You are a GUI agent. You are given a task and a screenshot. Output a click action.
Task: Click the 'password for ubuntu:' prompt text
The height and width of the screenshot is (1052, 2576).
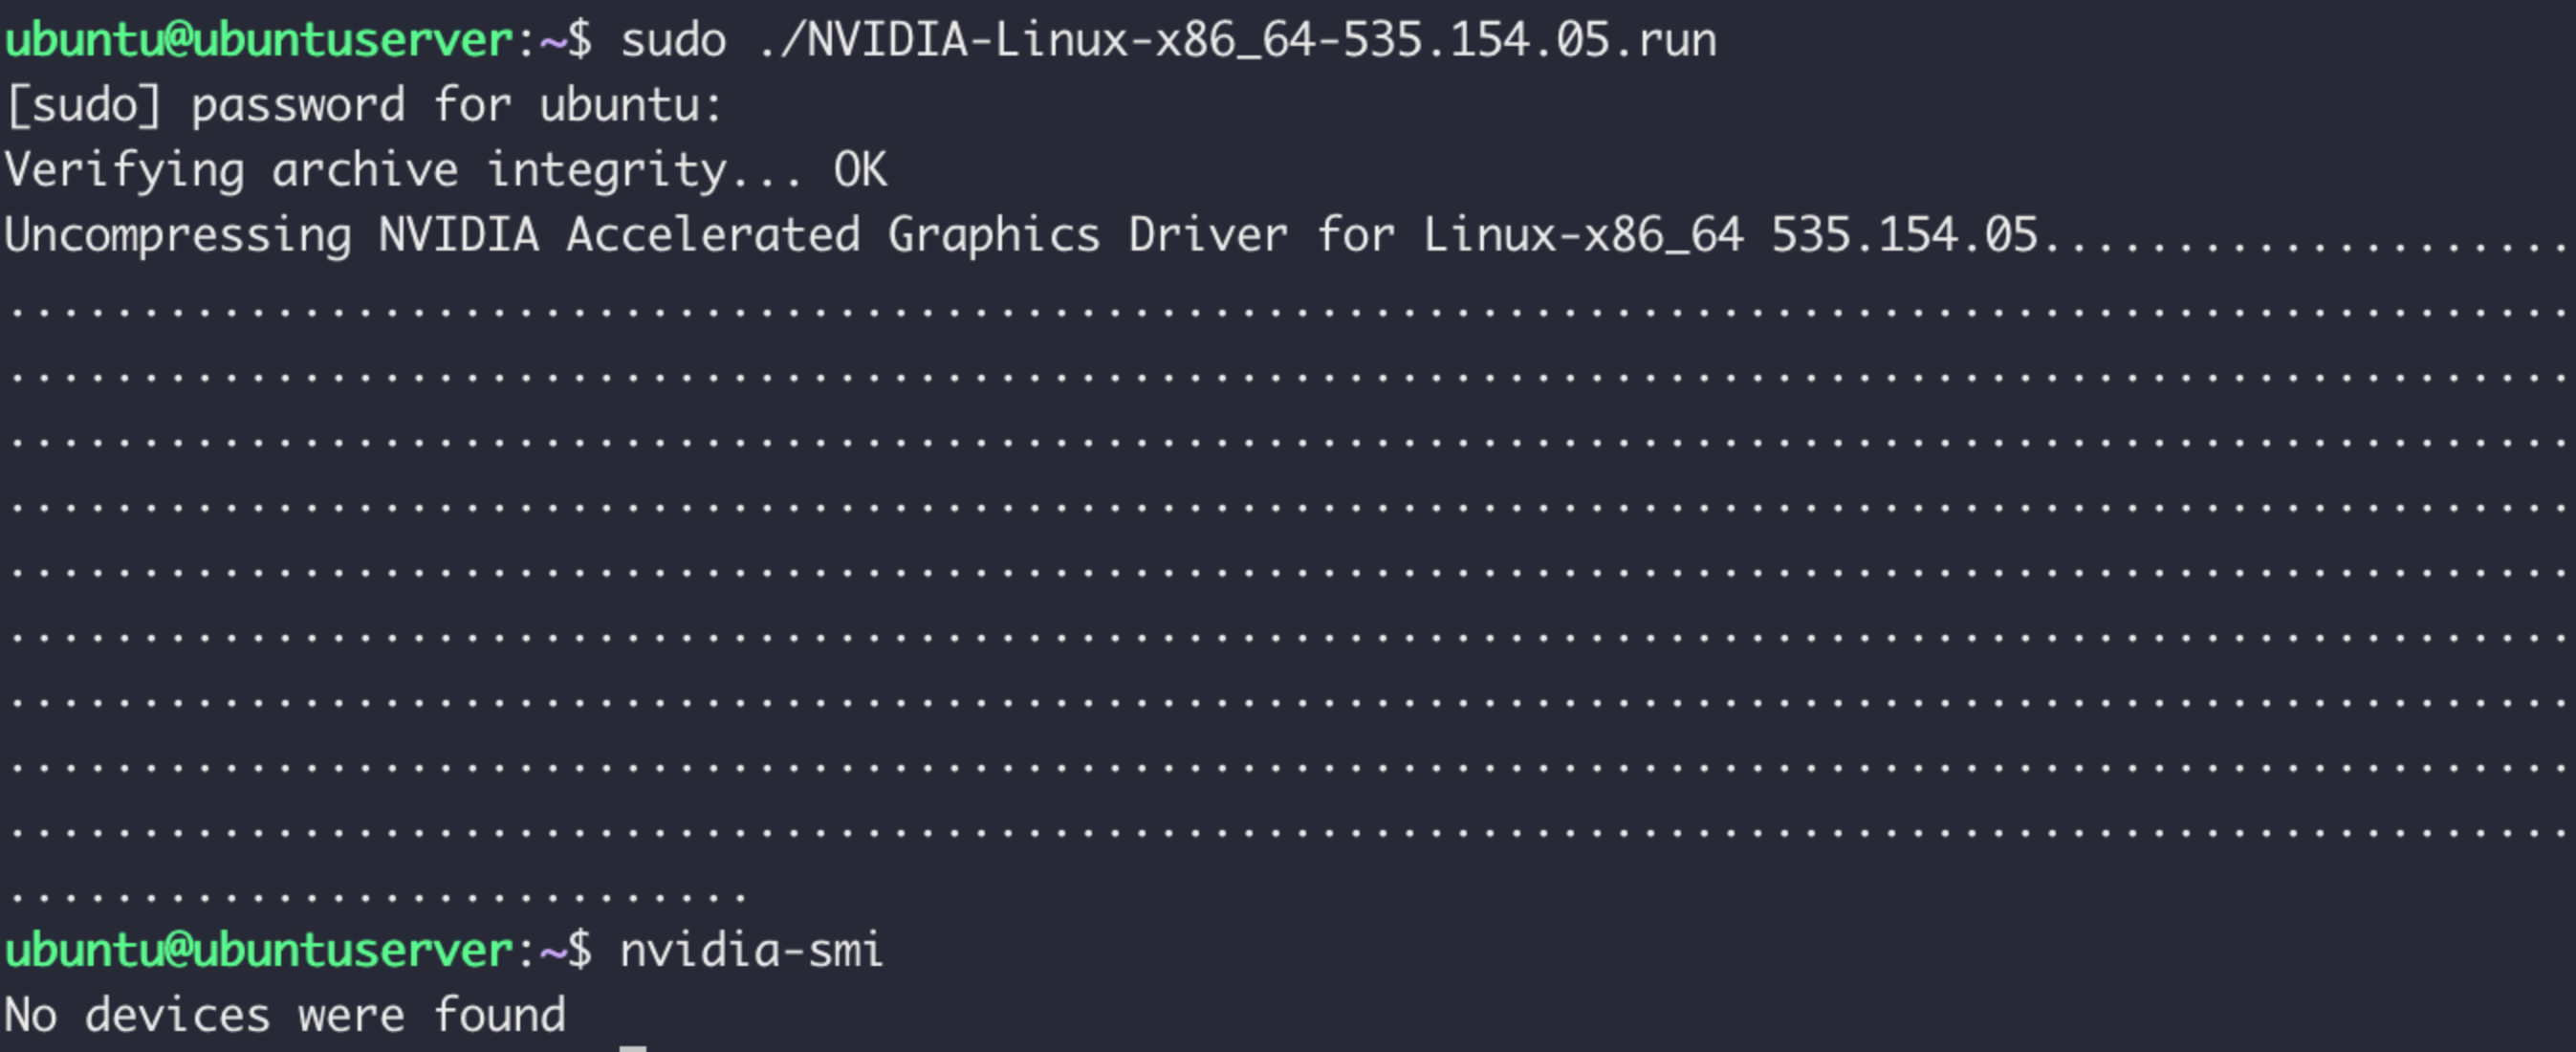[456, 106]
